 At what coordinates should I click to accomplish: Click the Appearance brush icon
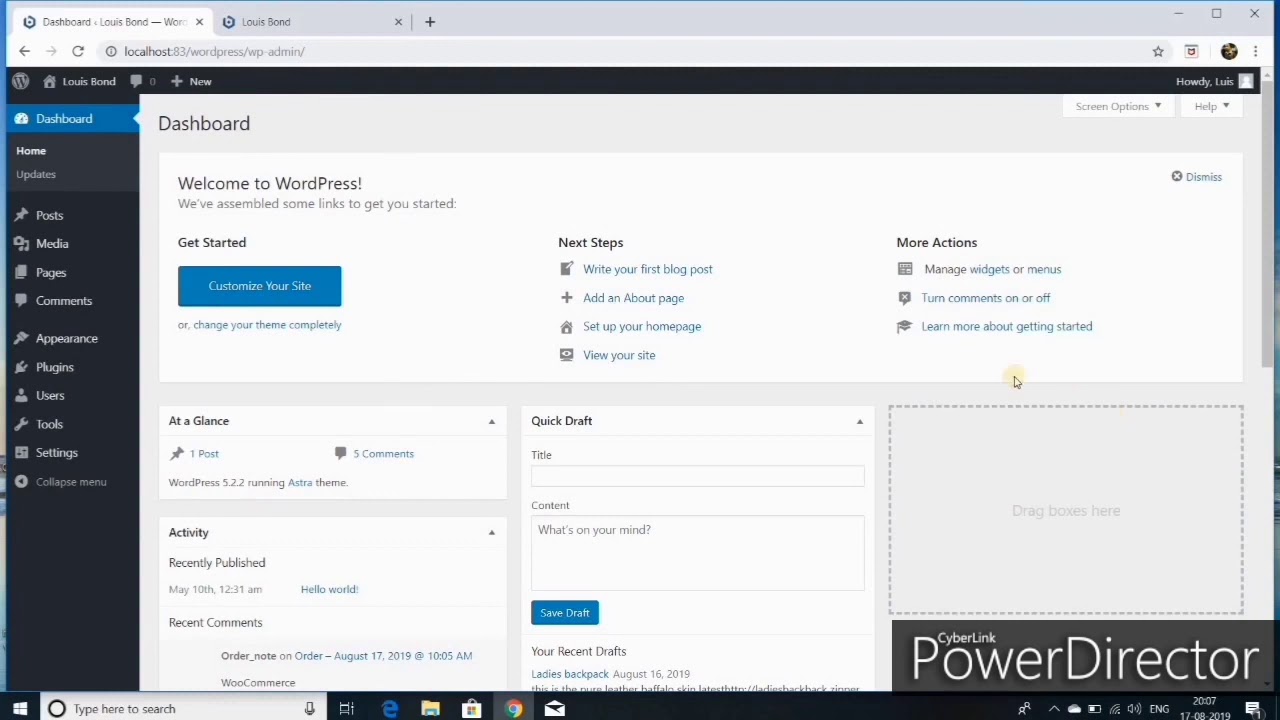21,338
